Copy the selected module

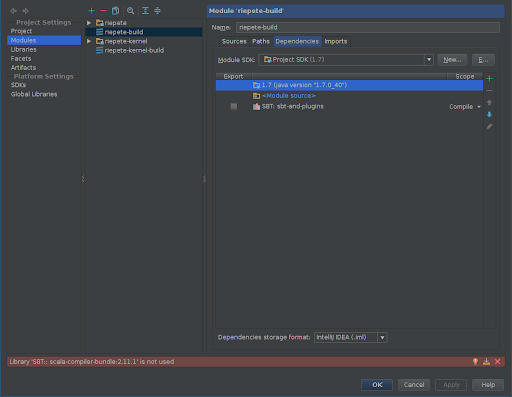tap(115, 11)
